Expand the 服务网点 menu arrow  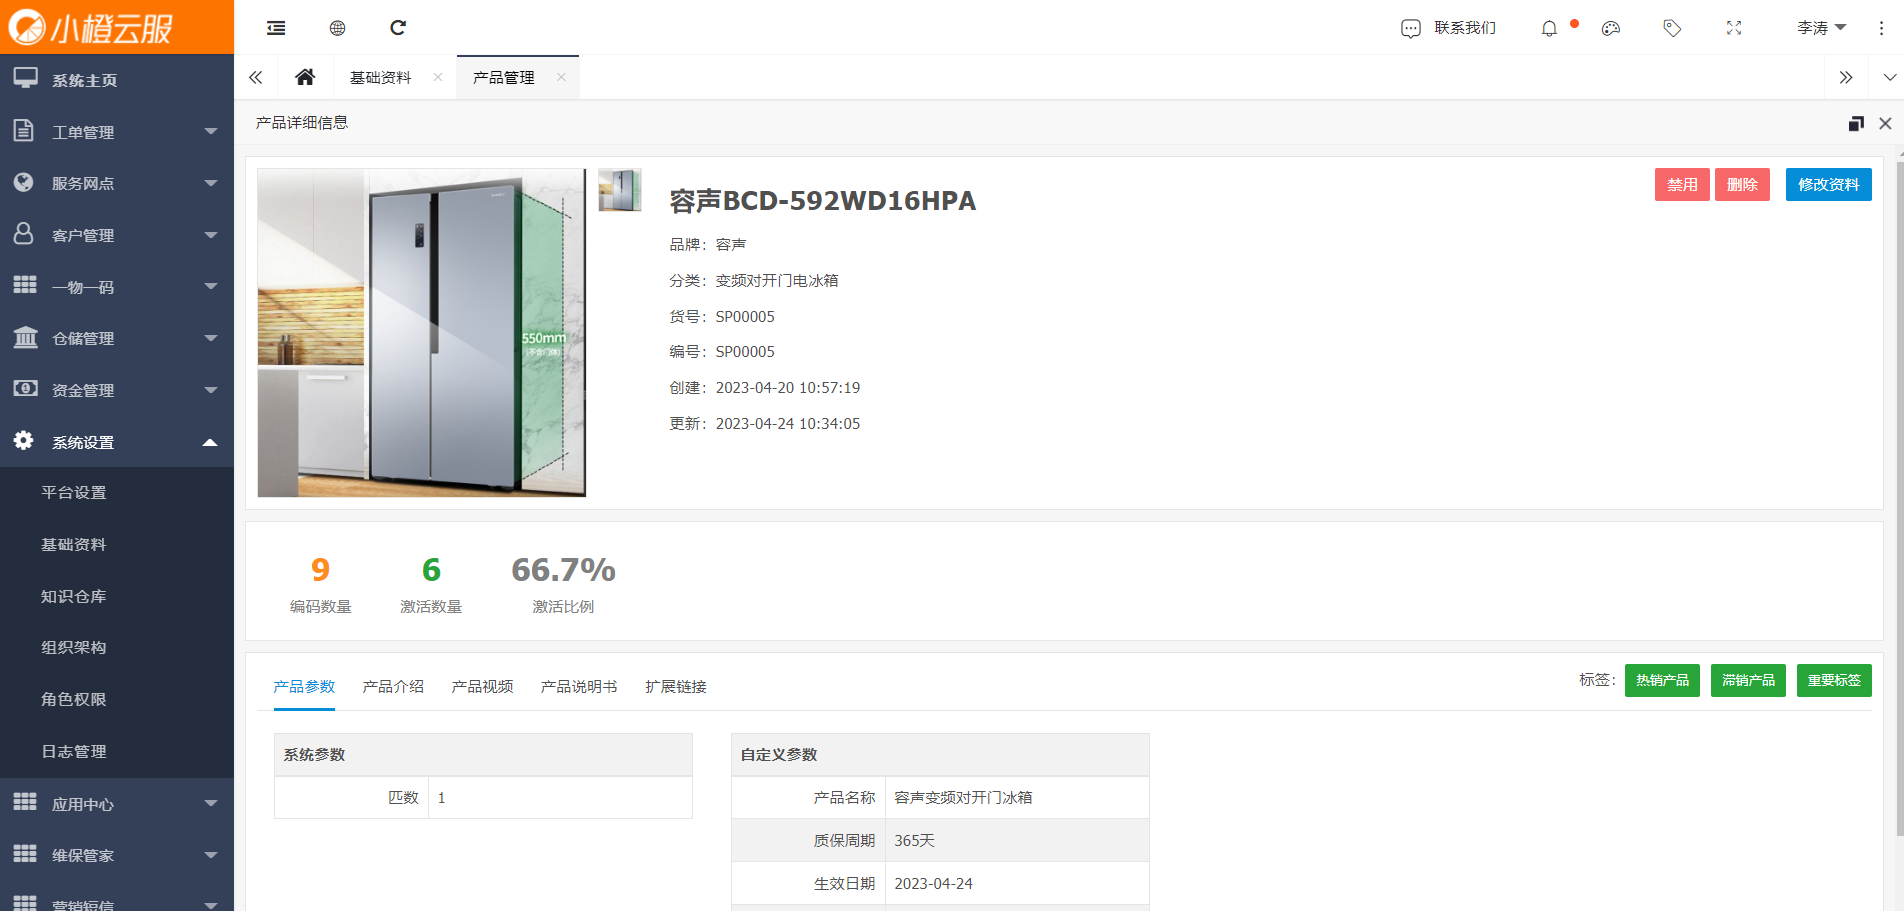point(210,183)
